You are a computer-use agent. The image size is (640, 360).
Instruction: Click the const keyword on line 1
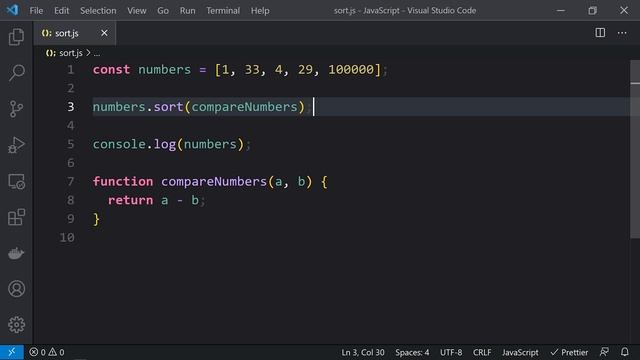(x=111, y=70)
